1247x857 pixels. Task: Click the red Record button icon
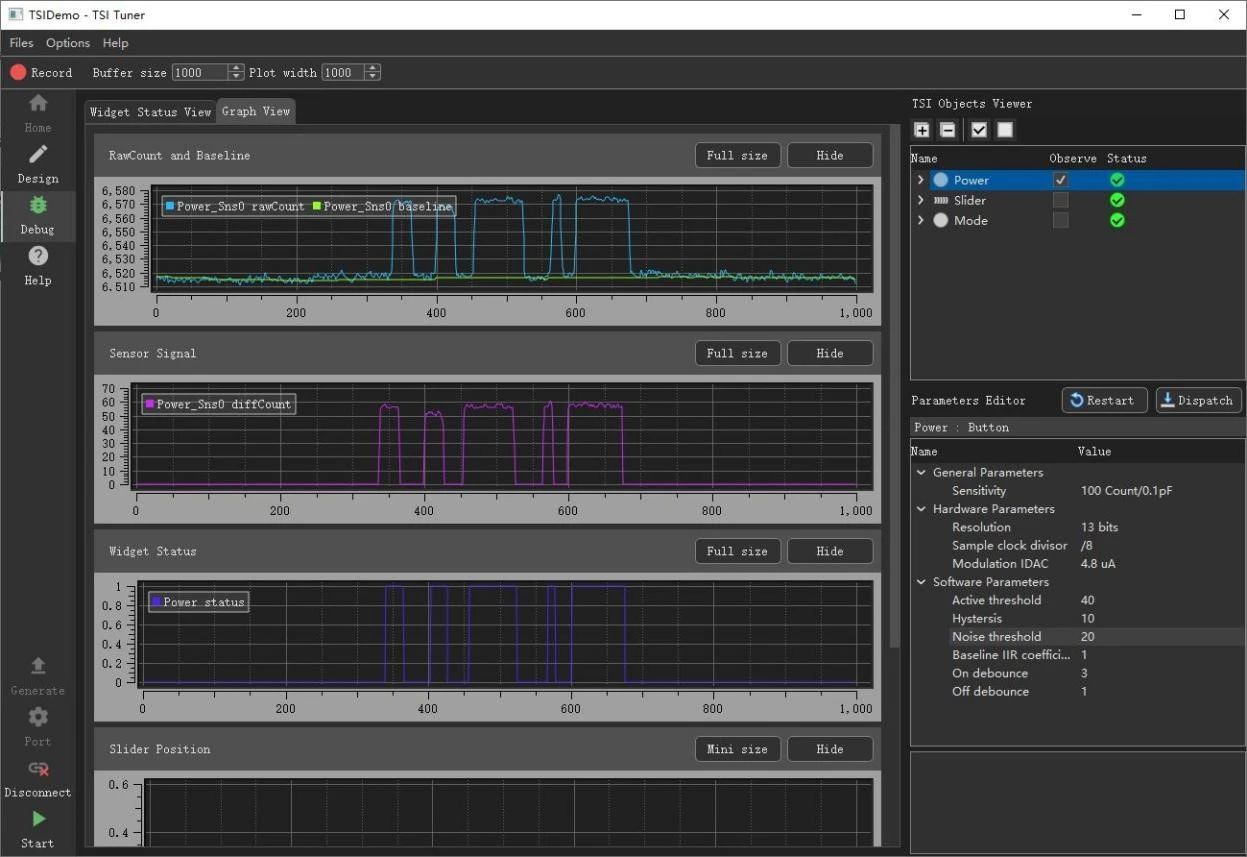(18, 72)
